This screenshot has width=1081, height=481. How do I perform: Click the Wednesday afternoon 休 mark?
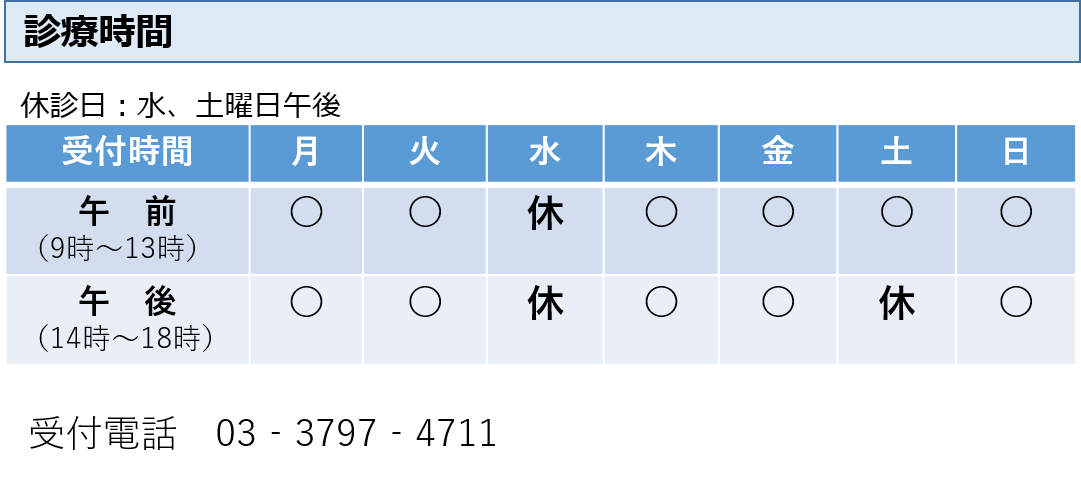click(545, 304)
